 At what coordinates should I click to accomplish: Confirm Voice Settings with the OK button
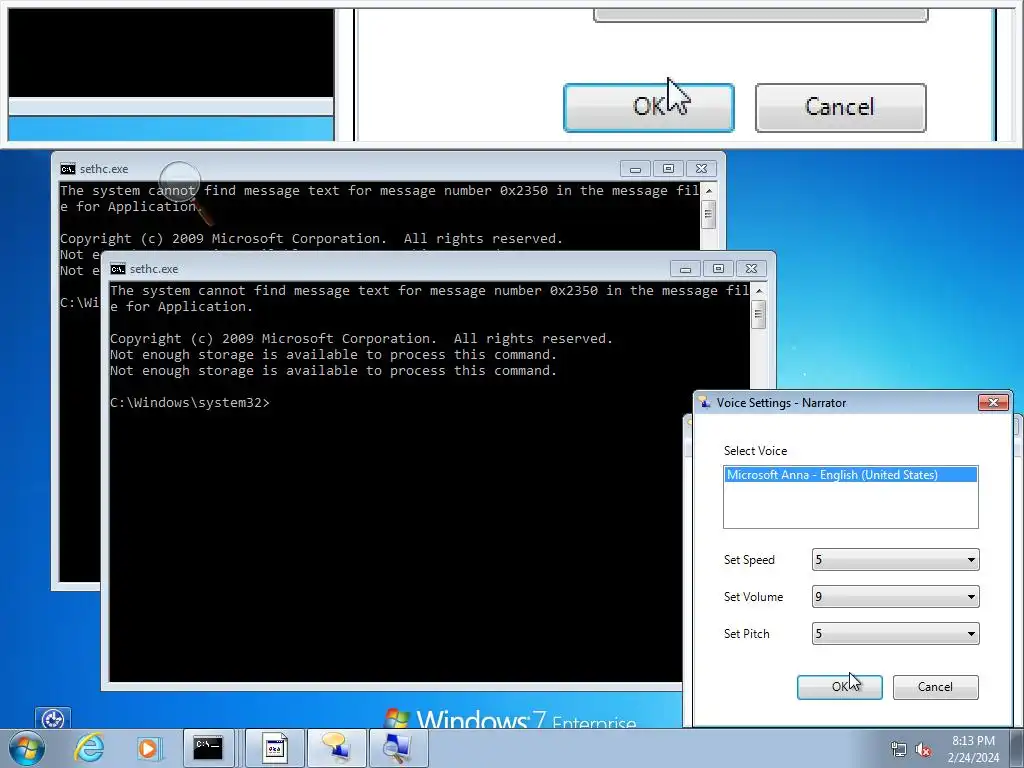point(839,687)
